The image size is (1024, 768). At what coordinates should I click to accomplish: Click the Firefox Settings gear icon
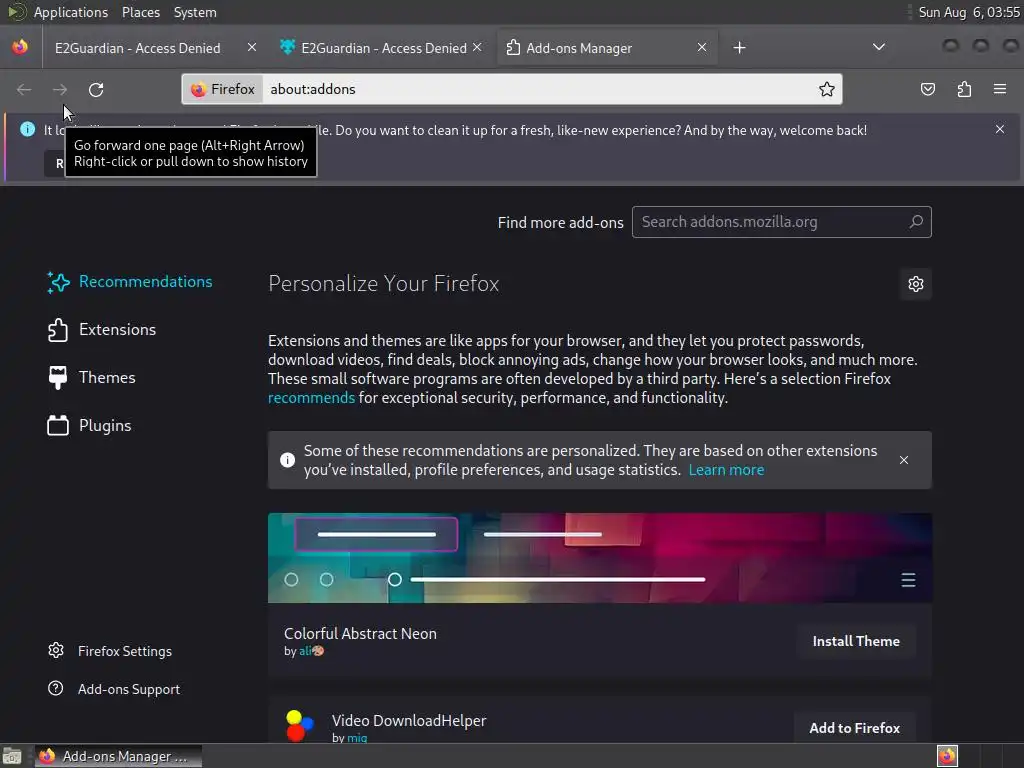[x=56, y=650]
